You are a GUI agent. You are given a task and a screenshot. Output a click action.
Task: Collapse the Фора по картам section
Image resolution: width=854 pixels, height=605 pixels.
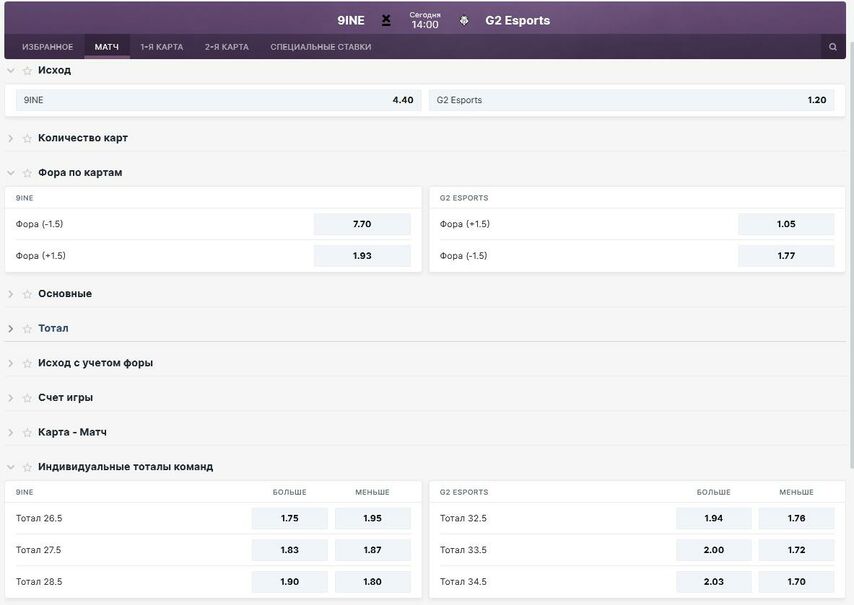click(x=11, y=173)
